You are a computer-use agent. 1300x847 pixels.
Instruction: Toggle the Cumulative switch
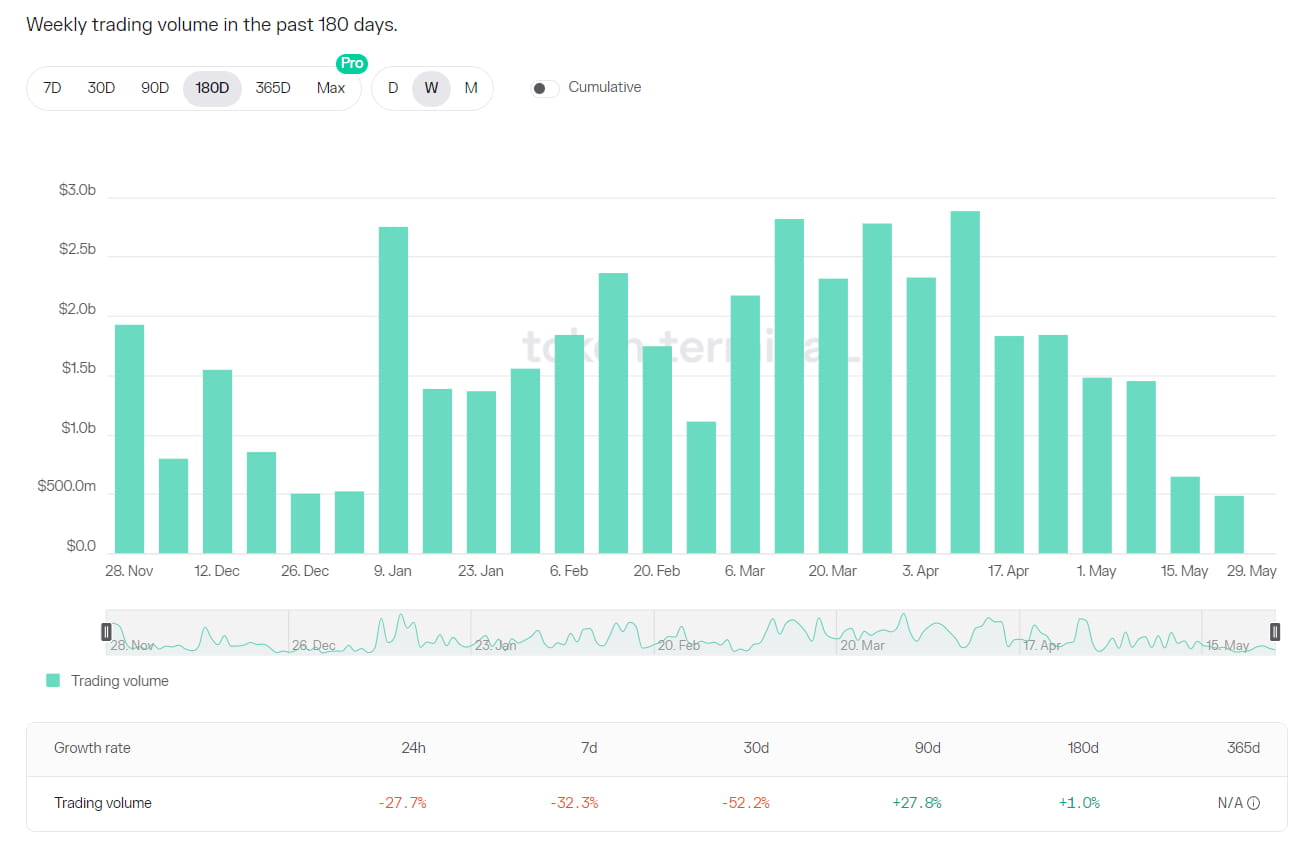(545, 88)
